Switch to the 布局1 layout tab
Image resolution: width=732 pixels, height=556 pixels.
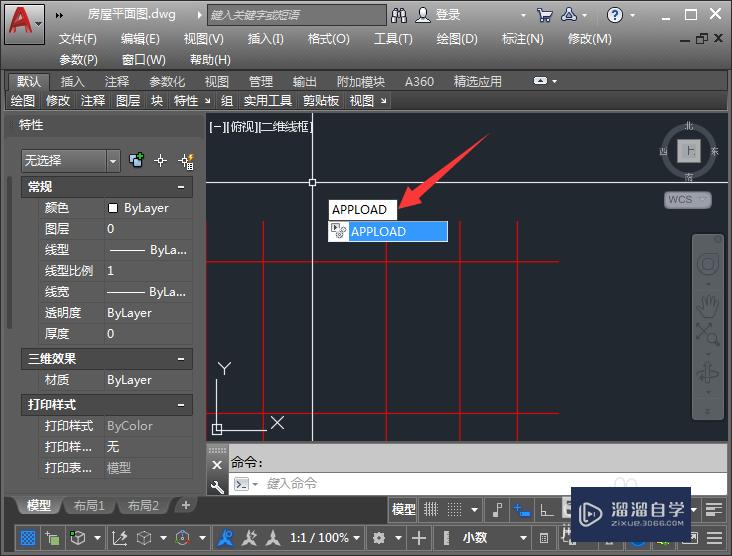pos(89,506)
